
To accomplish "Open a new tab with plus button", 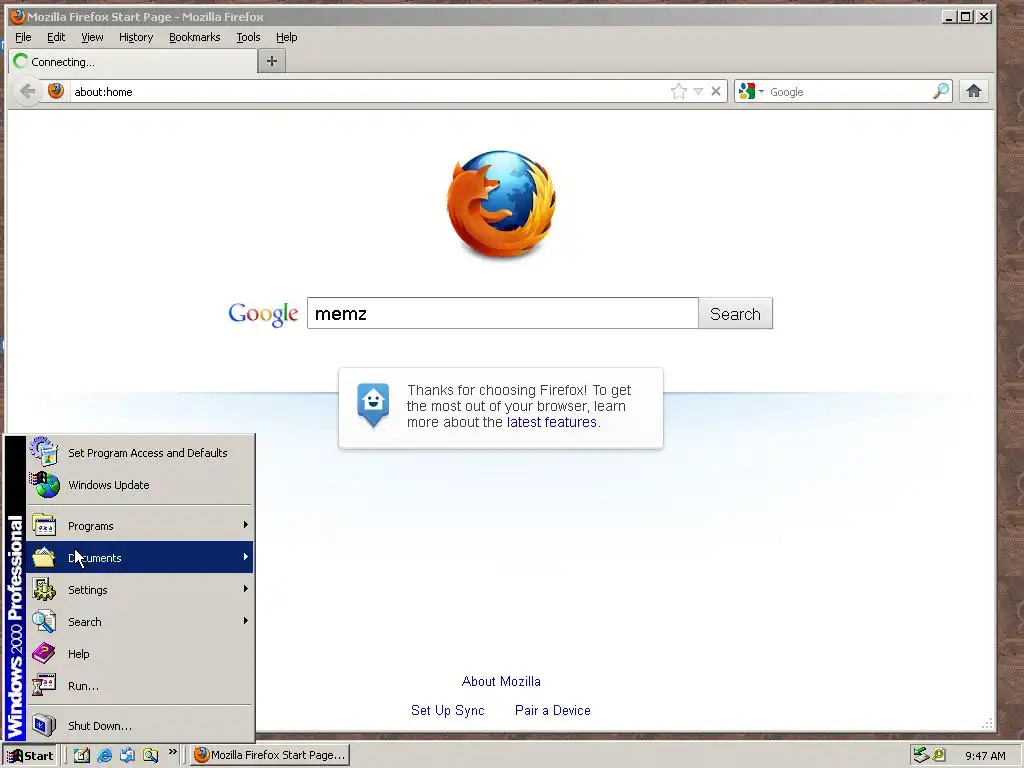I will coord(272,61).
